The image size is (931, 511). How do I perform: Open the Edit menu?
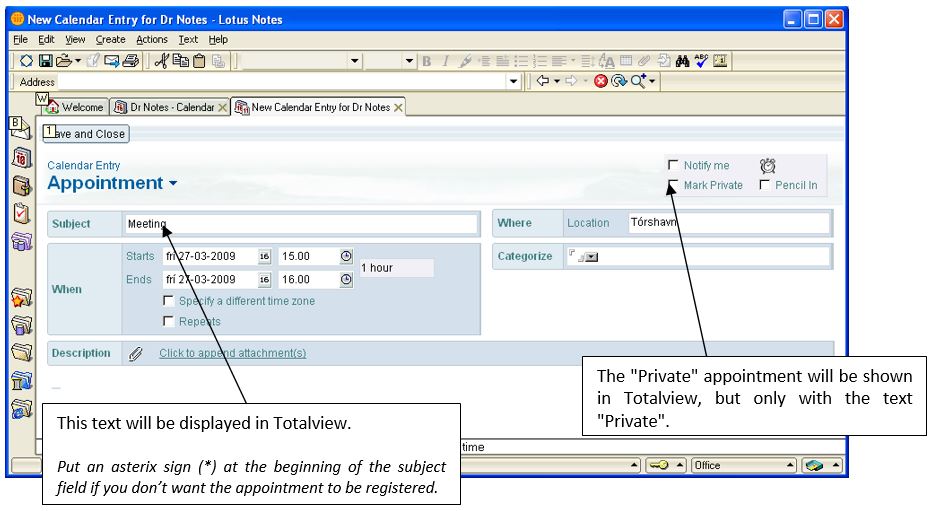point(46,40)
